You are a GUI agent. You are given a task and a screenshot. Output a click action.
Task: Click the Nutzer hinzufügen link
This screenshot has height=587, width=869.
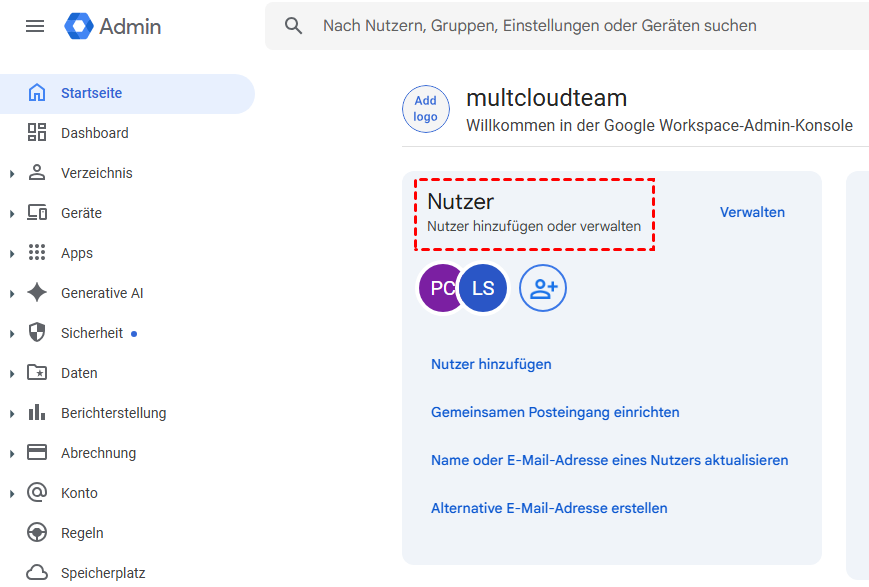tap(491, 364)
